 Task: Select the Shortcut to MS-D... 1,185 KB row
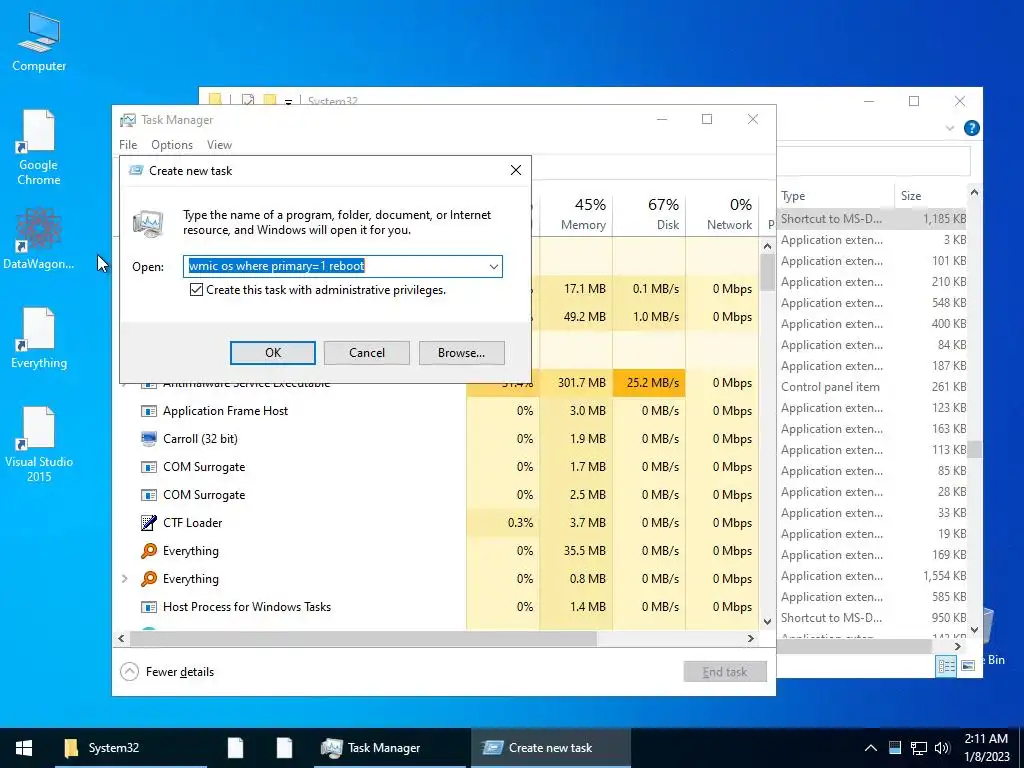coord(873,219)
